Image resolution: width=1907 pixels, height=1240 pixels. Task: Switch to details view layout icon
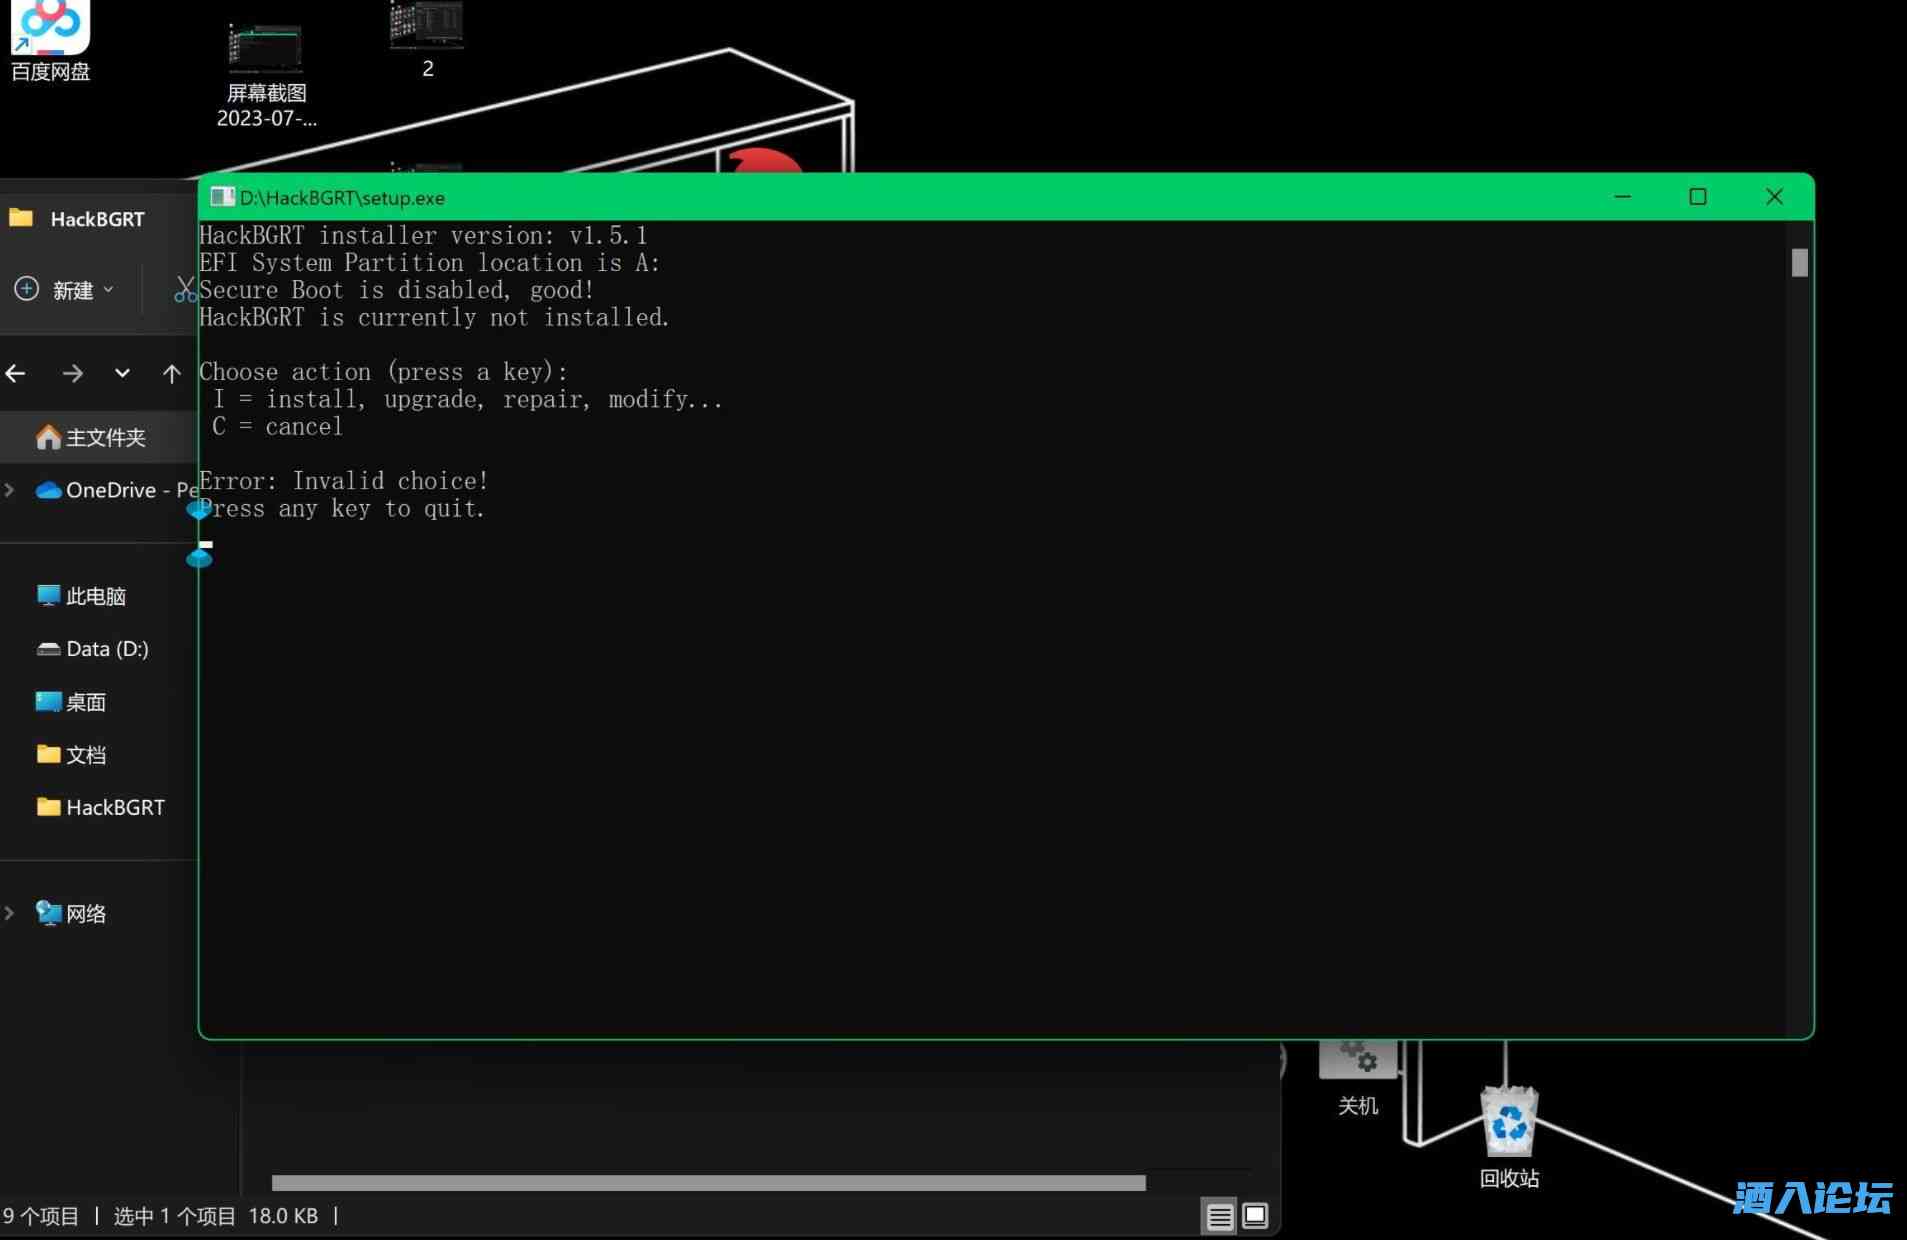pos(1219,1216)
